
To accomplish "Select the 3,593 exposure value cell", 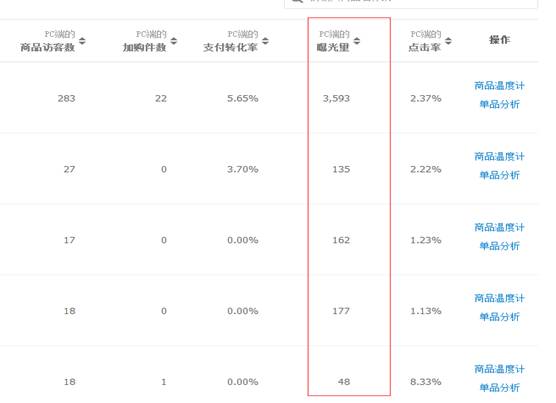I will tap(336, 98).
